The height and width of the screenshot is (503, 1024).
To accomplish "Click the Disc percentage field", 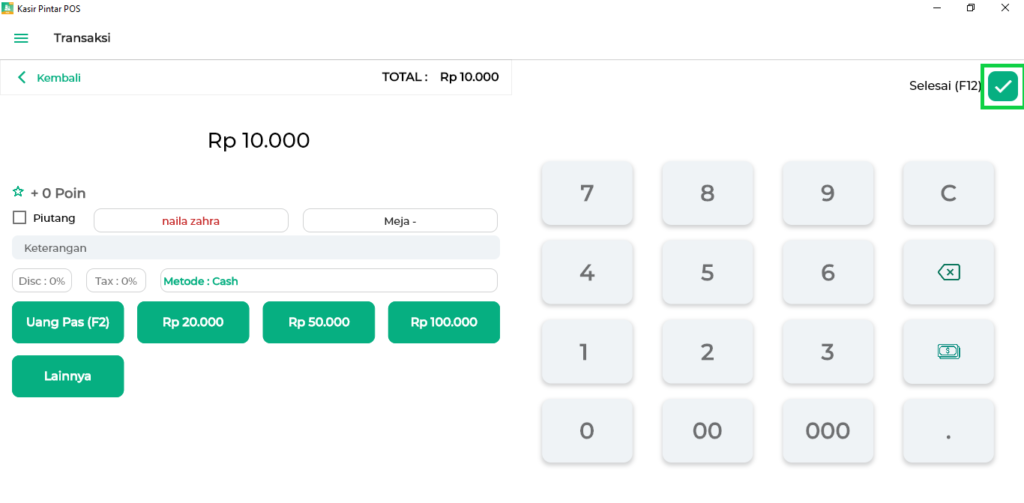I will pyautogui.click(x=42, y=281).
